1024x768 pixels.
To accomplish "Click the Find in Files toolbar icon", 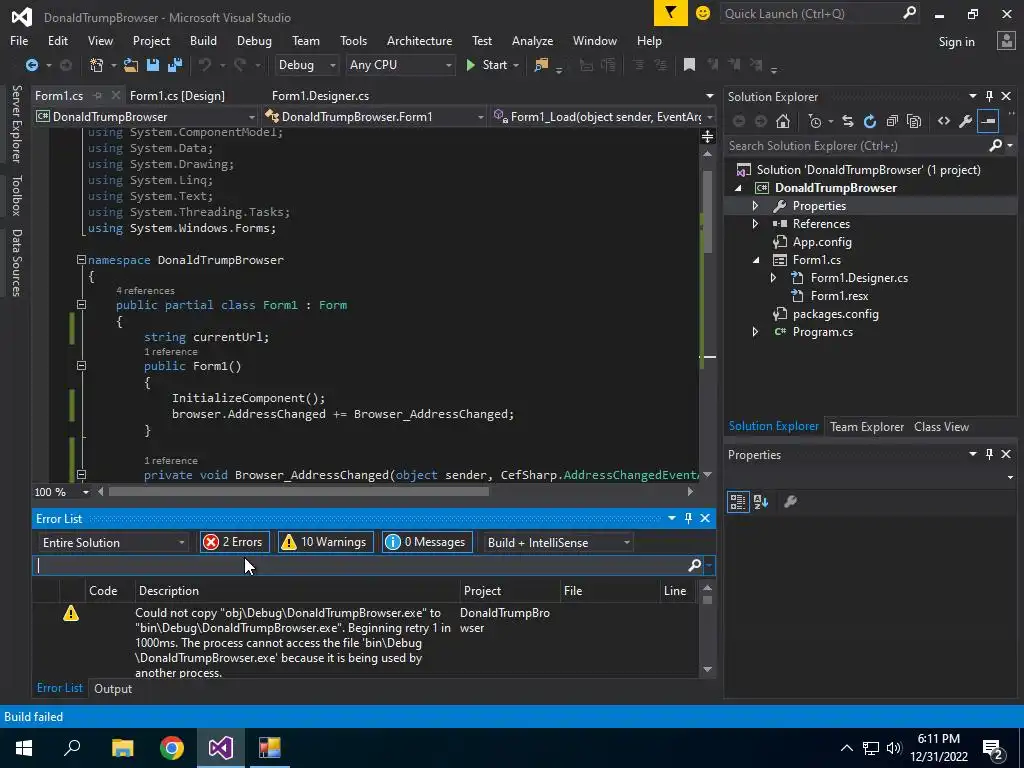I will (541, 65).
